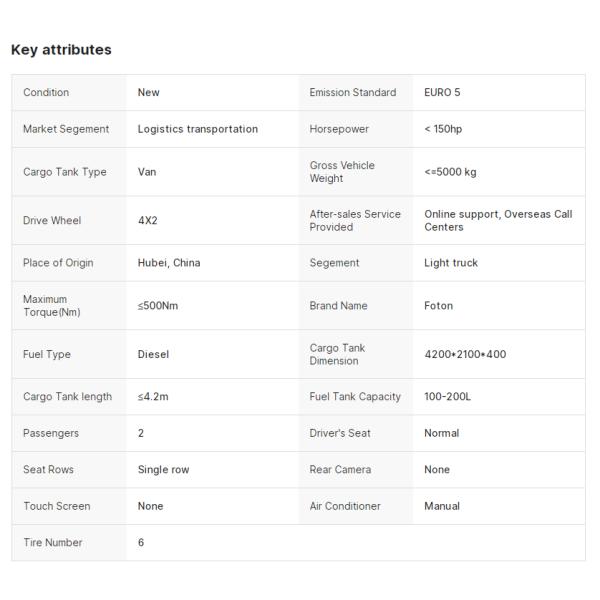Click the Fuel Tank Capacity label
This screenshot has width=600, height=600.
(x=355, y=397)
